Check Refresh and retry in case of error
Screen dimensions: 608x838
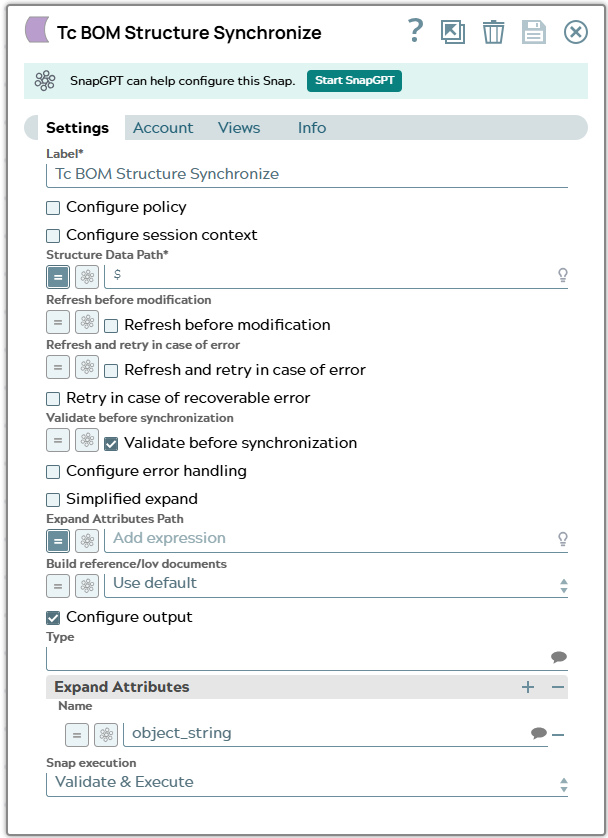click(111, 371)
